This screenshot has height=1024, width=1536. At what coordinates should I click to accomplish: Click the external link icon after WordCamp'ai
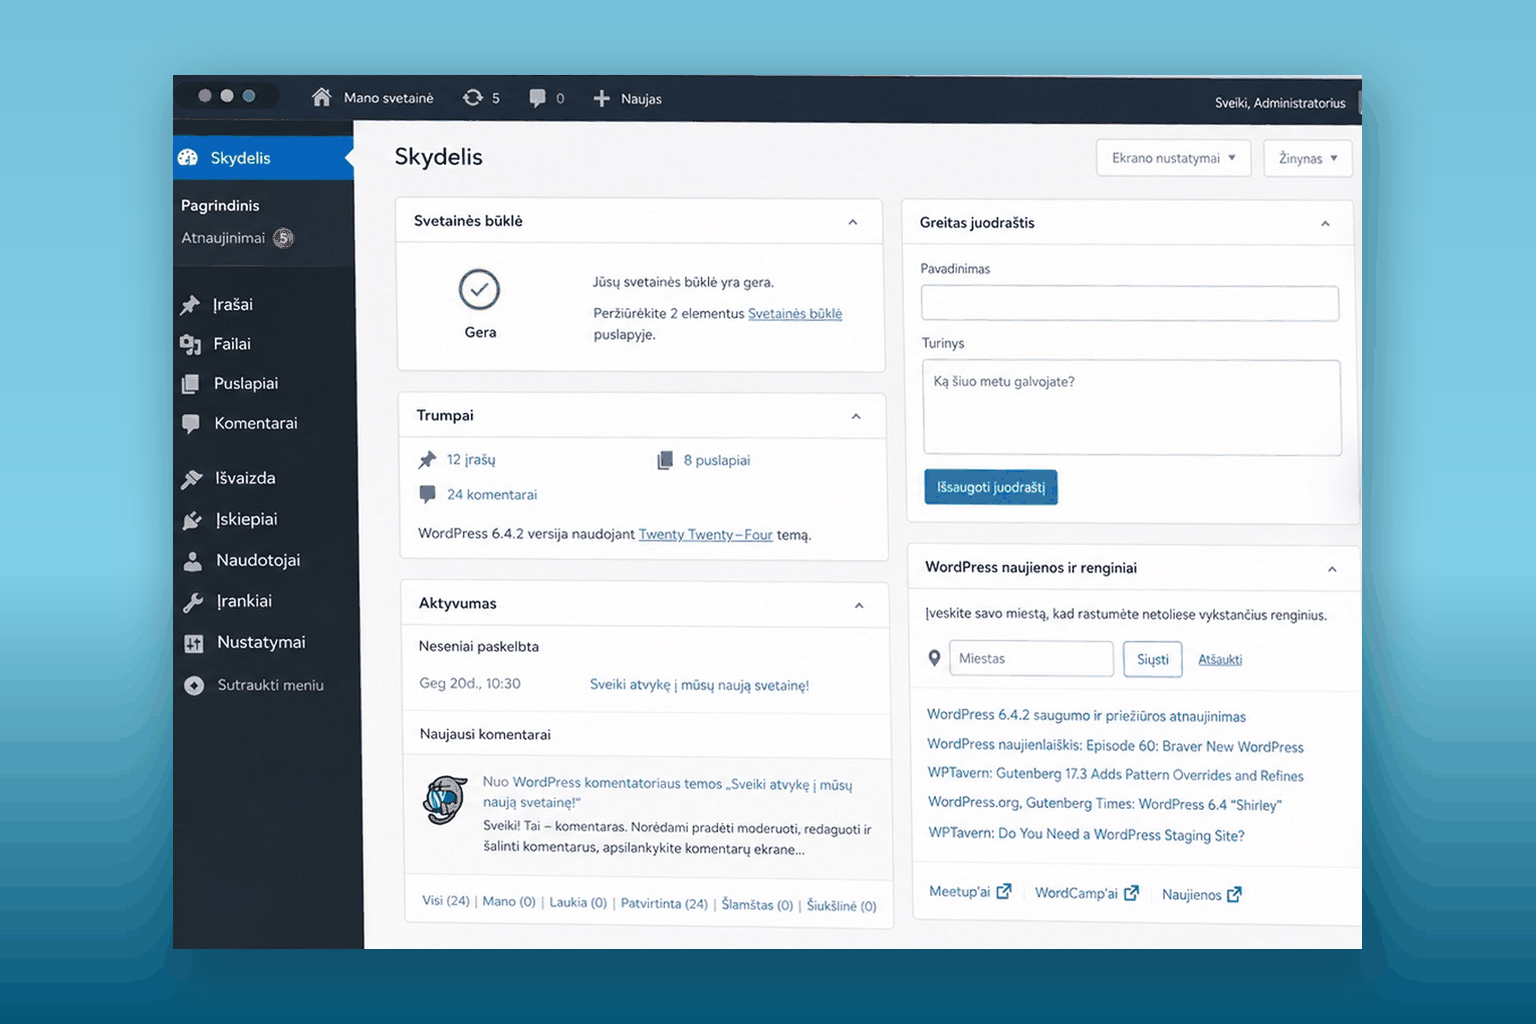point(1131,893)
